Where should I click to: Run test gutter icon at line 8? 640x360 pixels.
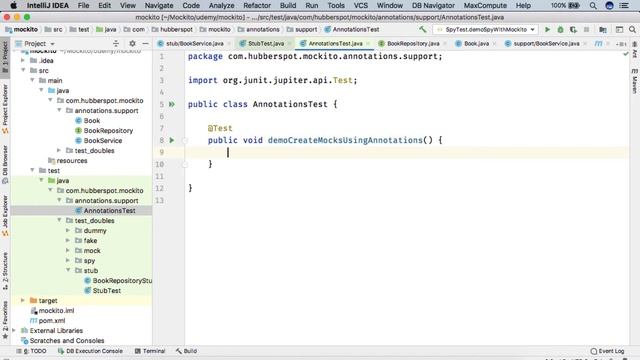click(172, 140)
